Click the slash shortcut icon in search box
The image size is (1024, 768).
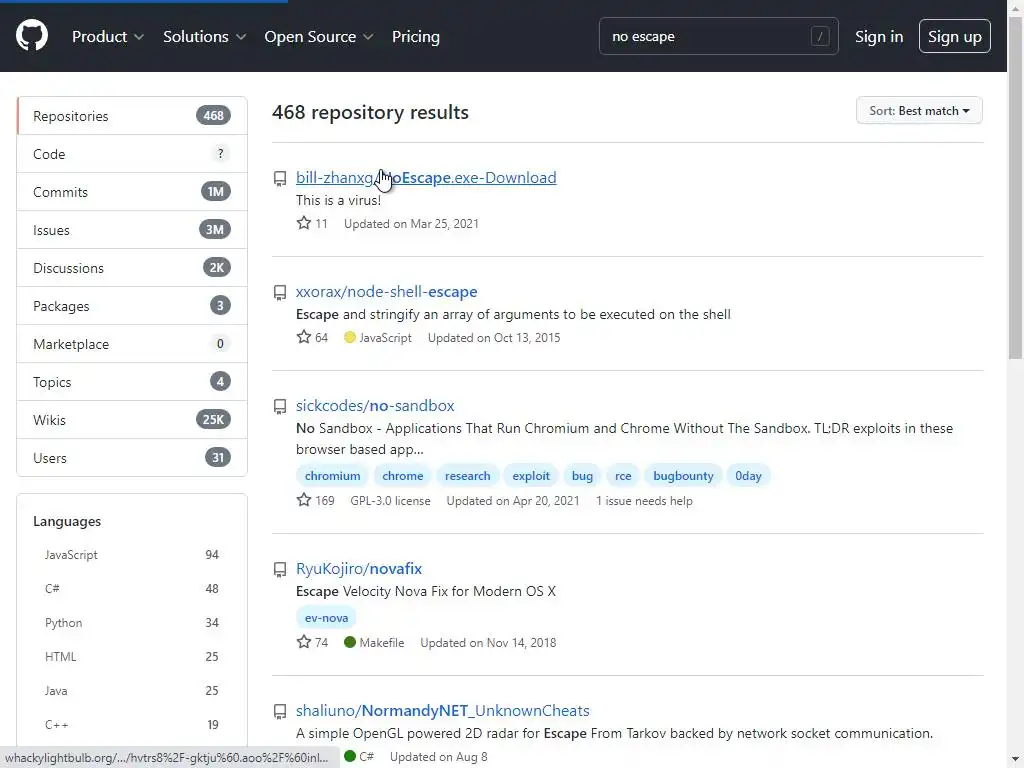(820, 37)
